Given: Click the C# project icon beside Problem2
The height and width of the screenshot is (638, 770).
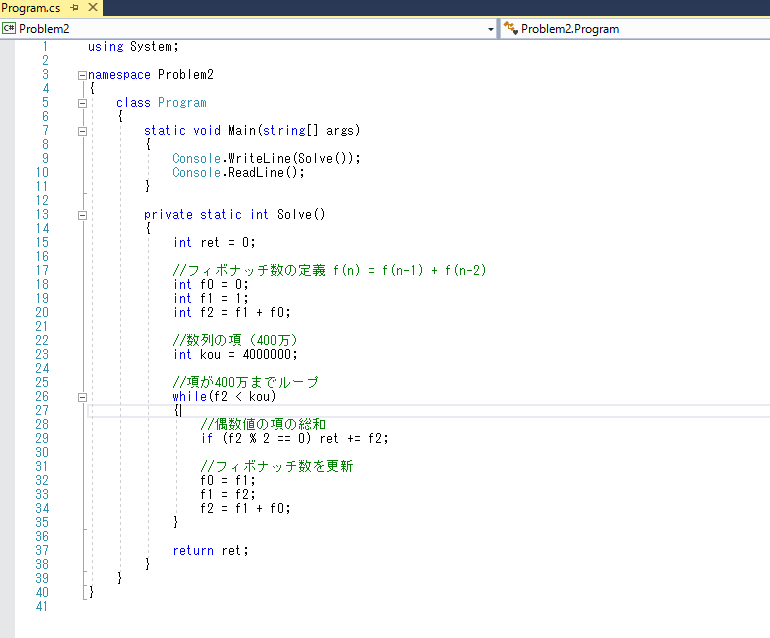Looking at the screenshot, I should (x=9, y=28).
